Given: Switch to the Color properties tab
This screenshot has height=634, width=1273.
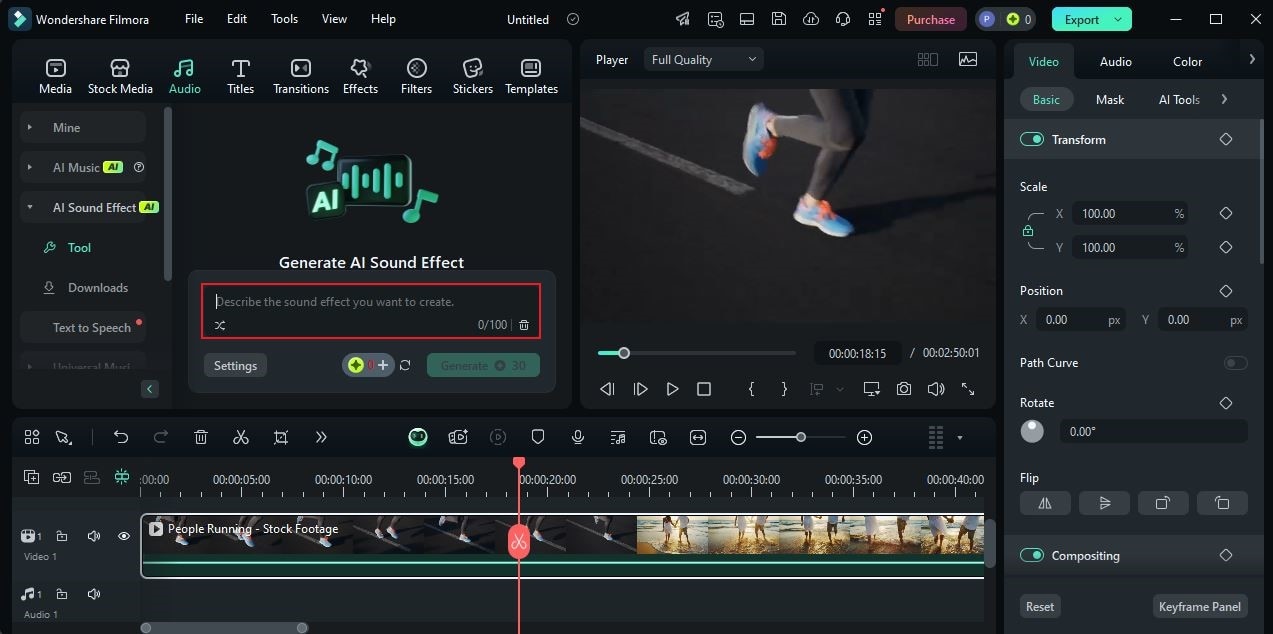Looking at the screenshot, I should 1188,61.
